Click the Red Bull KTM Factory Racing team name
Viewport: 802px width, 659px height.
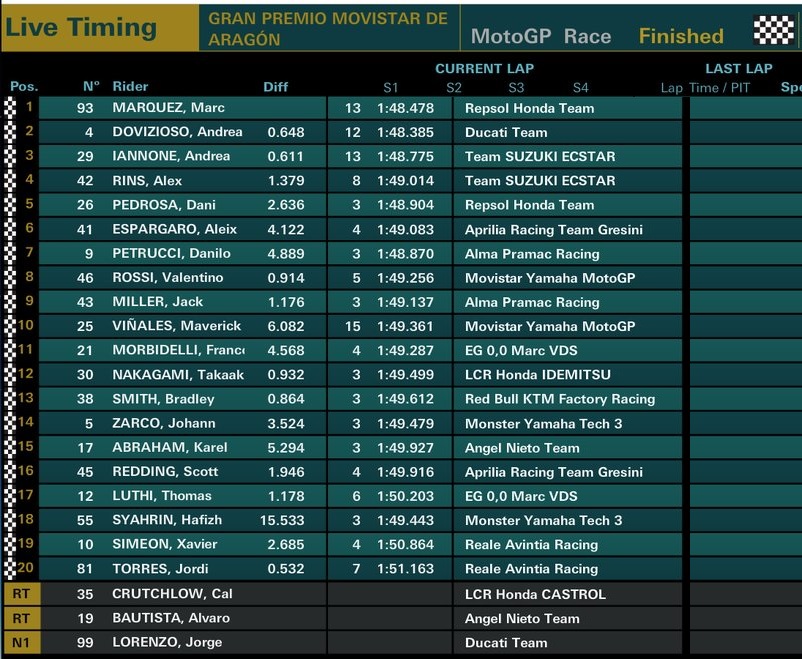559,399
